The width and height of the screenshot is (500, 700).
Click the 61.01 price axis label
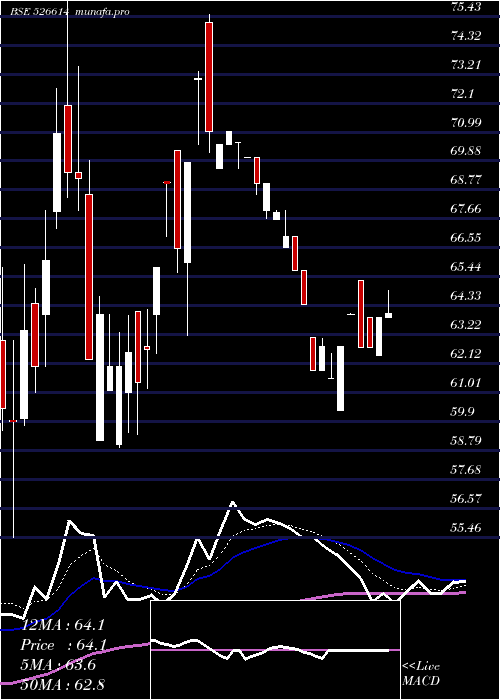[x=466, y=383]
